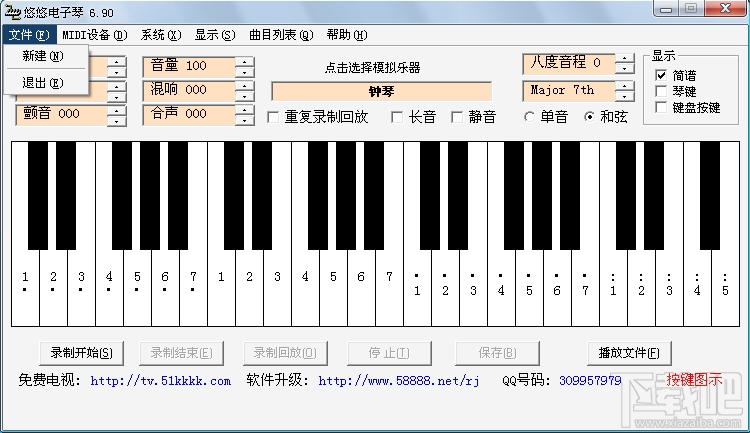Screen dimensions: 750x433
Task: Click the QQ number 309957979
Action: pyautogui.click(x=590, y=381)
